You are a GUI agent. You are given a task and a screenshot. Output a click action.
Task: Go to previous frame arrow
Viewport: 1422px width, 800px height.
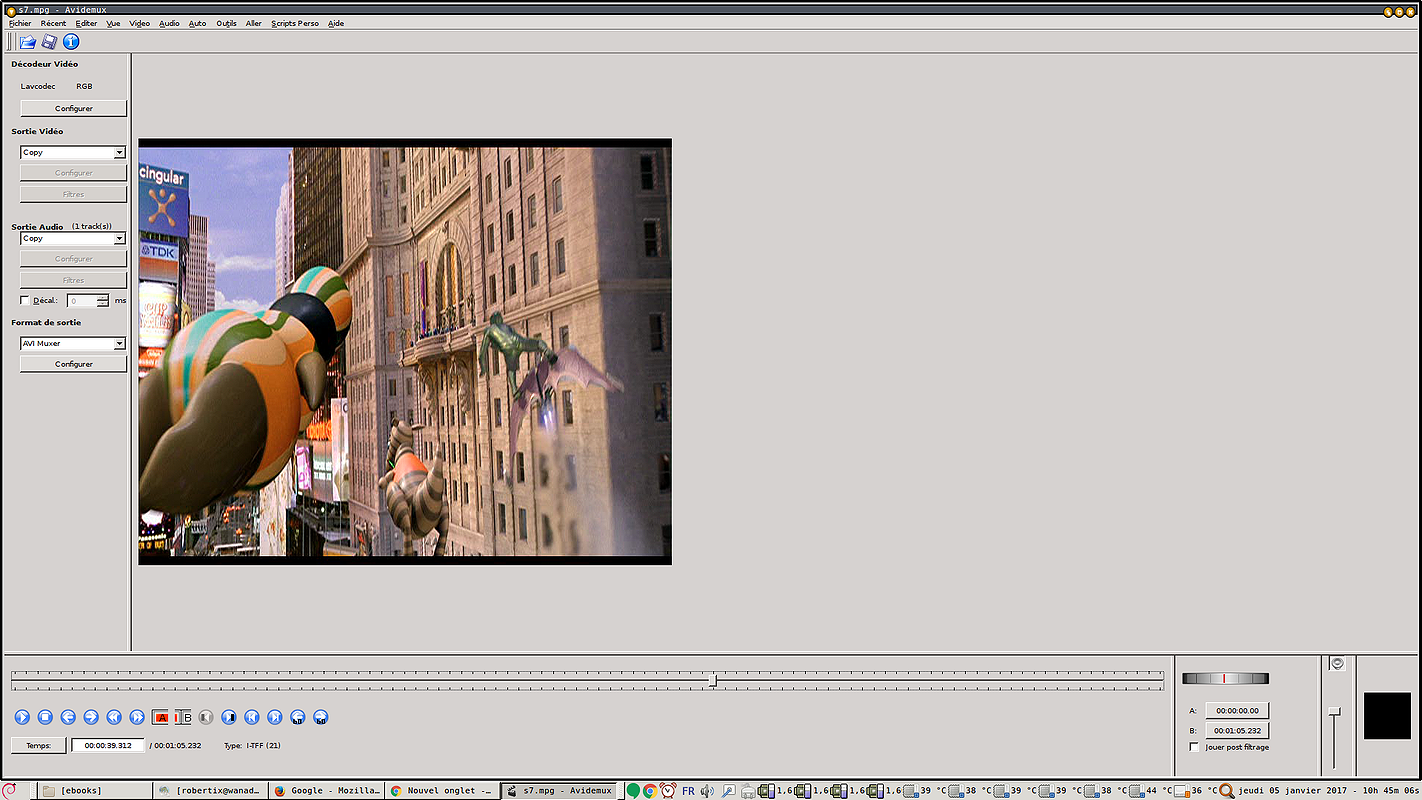pos(68,717)
